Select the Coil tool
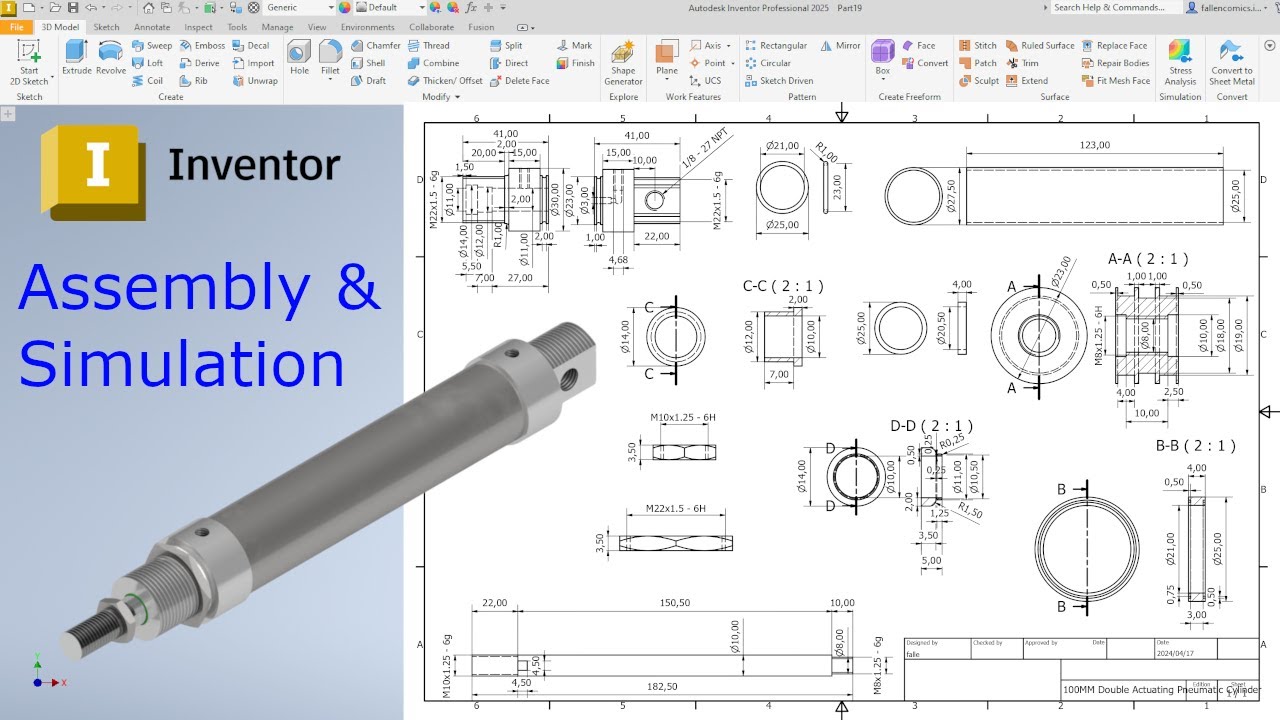 [148, 81]
